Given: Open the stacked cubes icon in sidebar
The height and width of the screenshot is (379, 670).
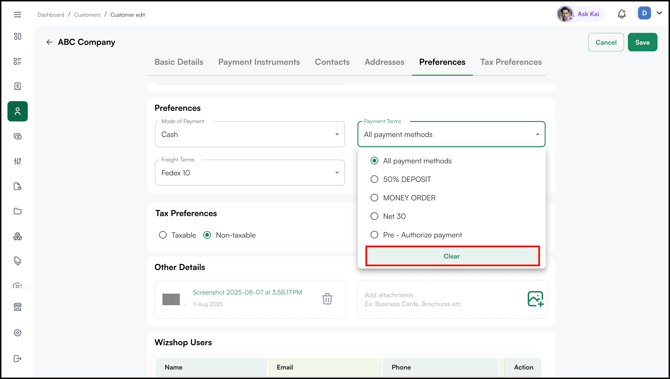Looking at the screenshot, I should click(18, 236).
